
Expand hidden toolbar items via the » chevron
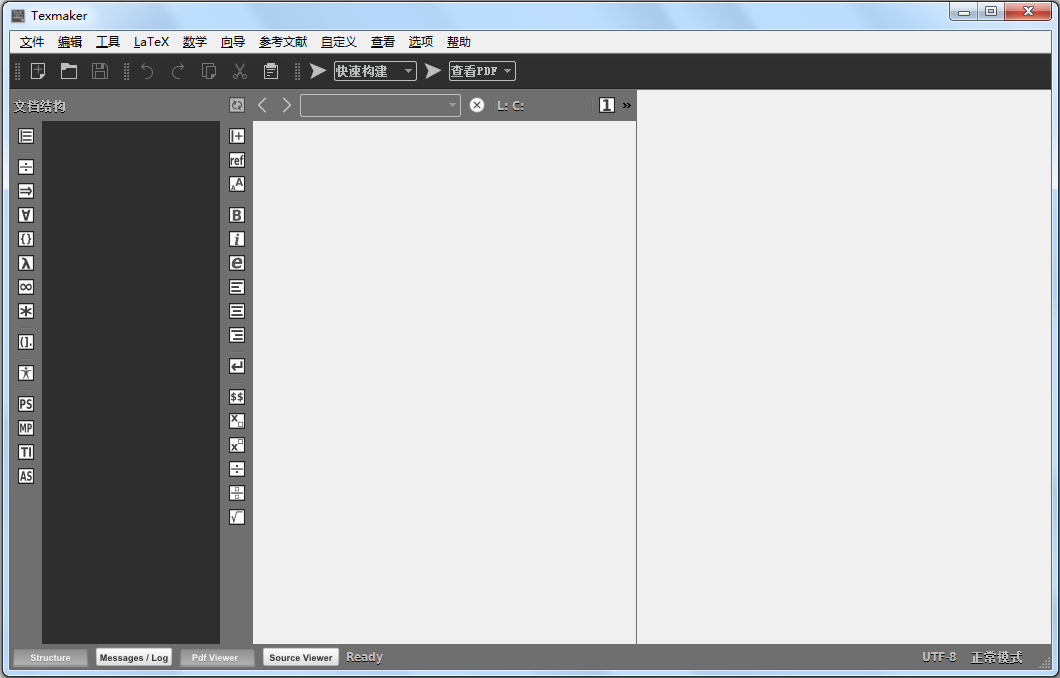(627, 104)
